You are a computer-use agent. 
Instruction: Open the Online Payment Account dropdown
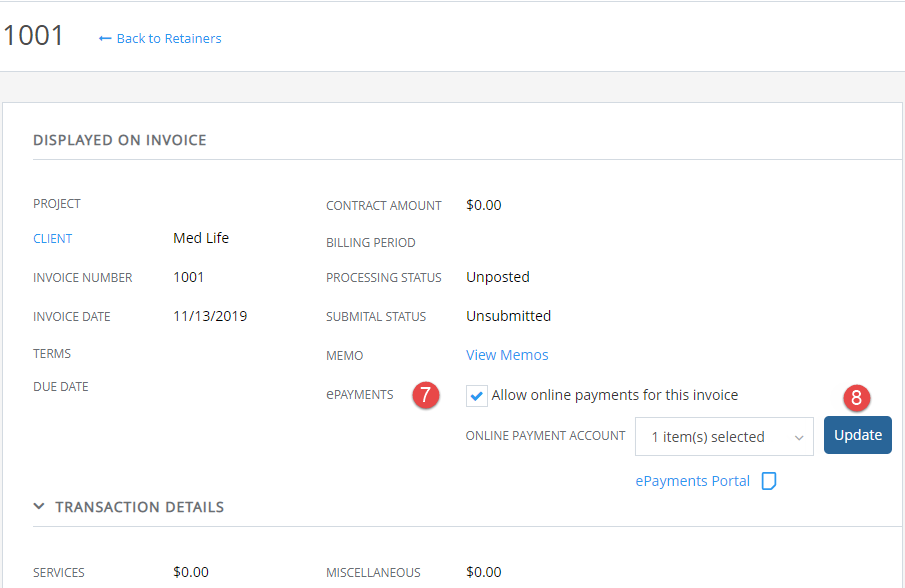coord(724,437)
